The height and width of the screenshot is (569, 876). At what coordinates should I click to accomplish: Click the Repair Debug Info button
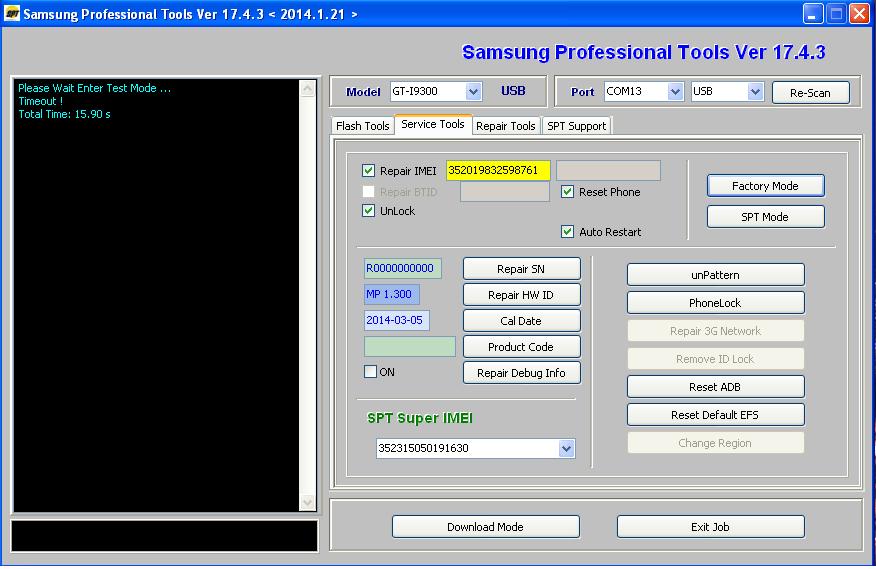pyautogui.click(x=521, y=373)
